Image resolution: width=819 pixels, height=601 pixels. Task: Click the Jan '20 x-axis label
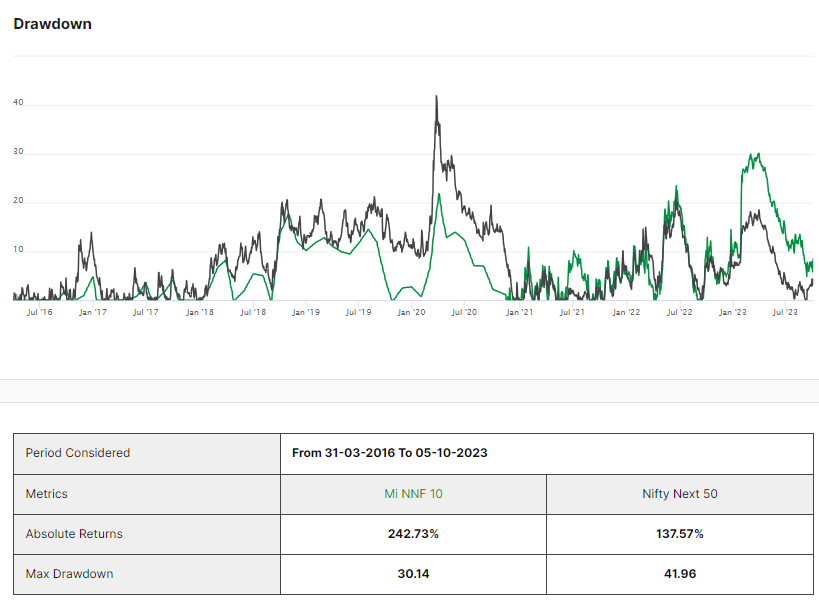coord(412,312)
